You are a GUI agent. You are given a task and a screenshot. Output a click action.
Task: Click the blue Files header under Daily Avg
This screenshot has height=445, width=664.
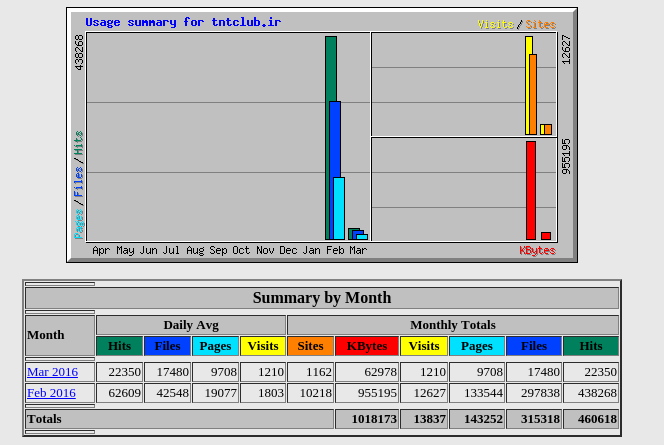pyautogui.click(x=167, y=346)
